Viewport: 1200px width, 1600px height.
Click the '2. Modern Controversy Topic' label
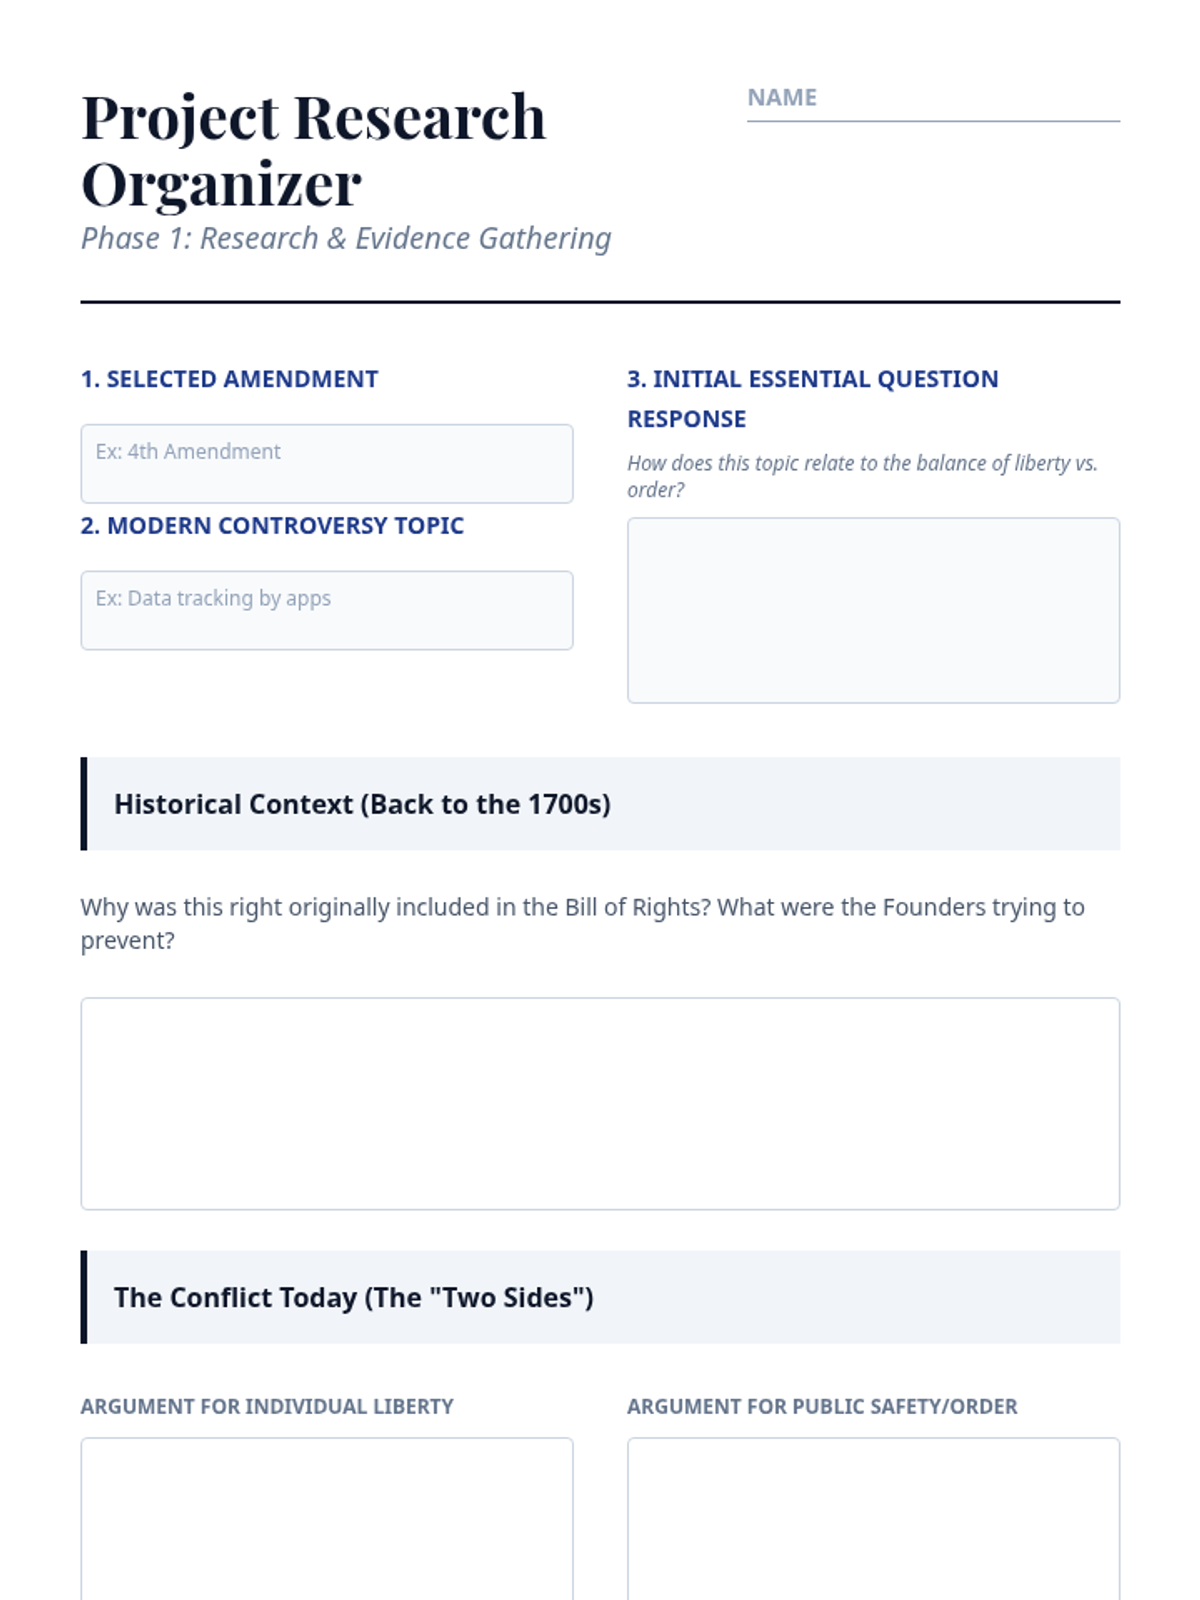pos(272,525)
